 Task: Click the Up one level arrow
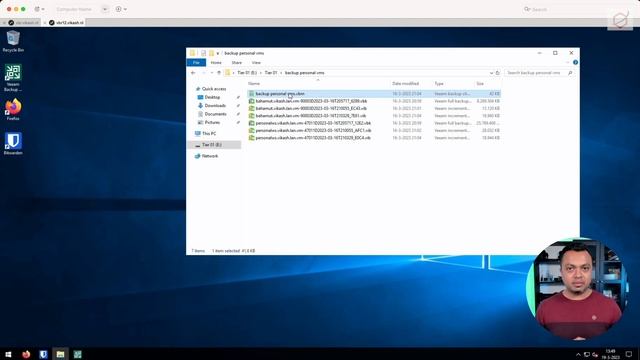point(219,73)
